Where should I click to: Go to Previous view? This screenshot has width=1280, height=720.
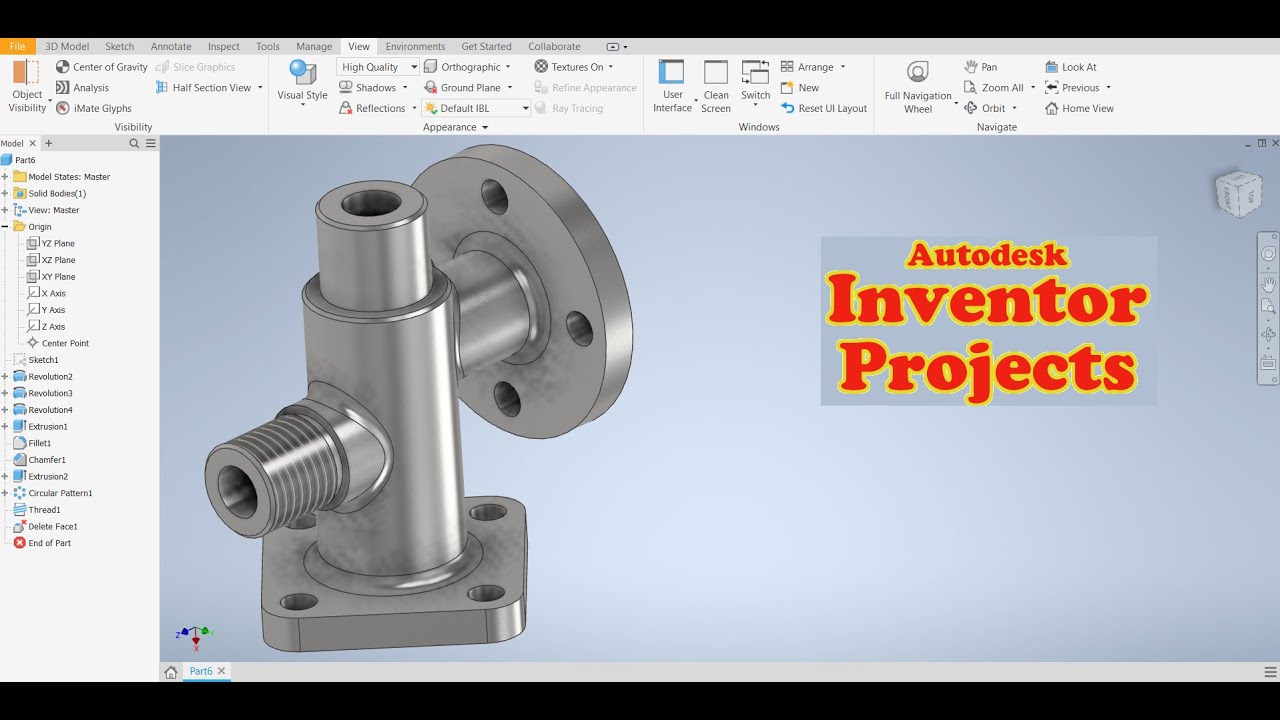click(1072, 88)
